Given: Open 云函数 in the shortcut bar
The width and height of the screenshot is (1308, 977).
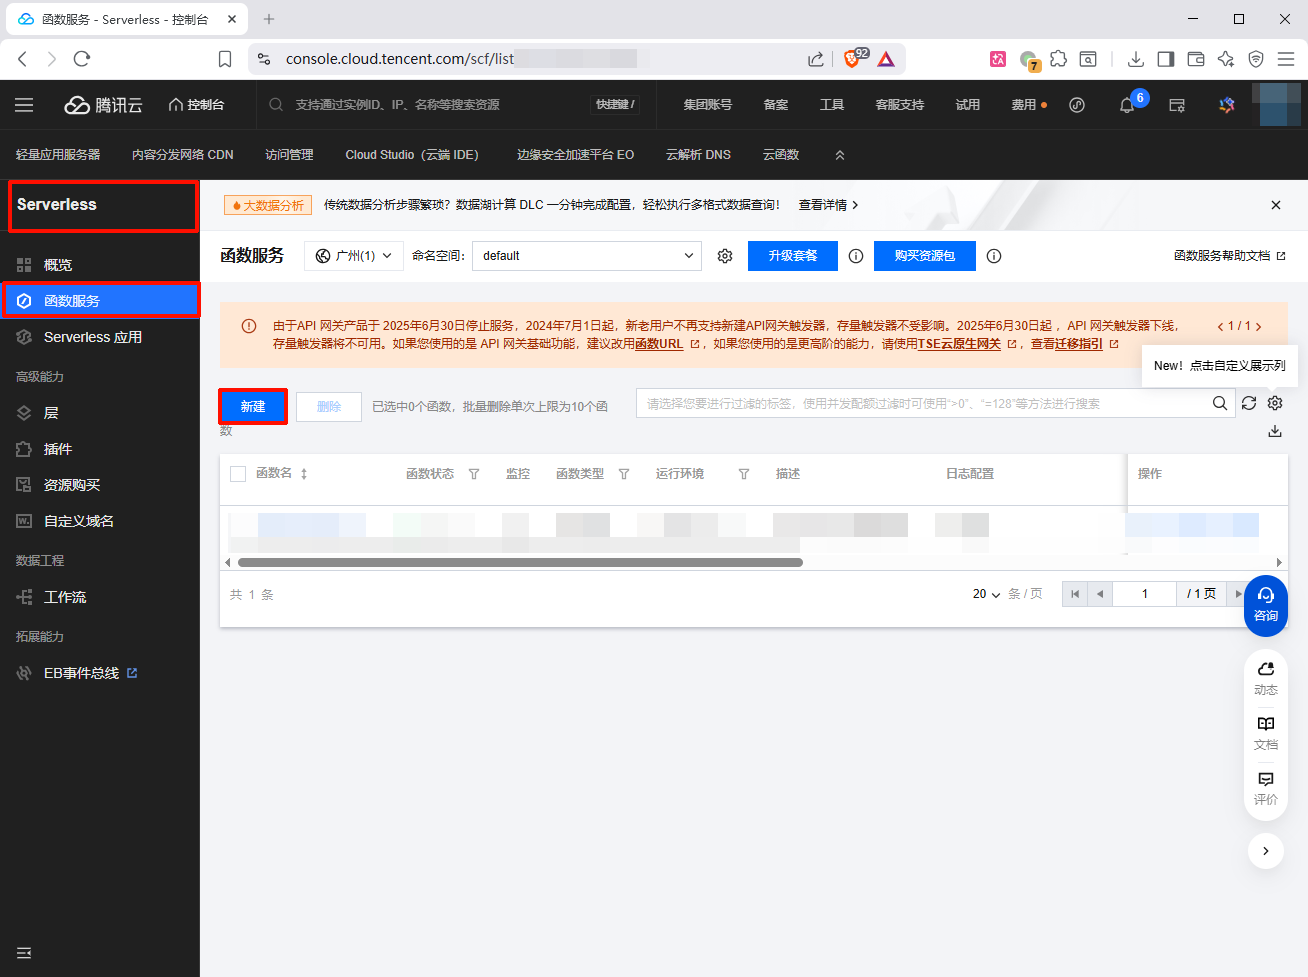Looking at the screenshot, I should (781, 155).
